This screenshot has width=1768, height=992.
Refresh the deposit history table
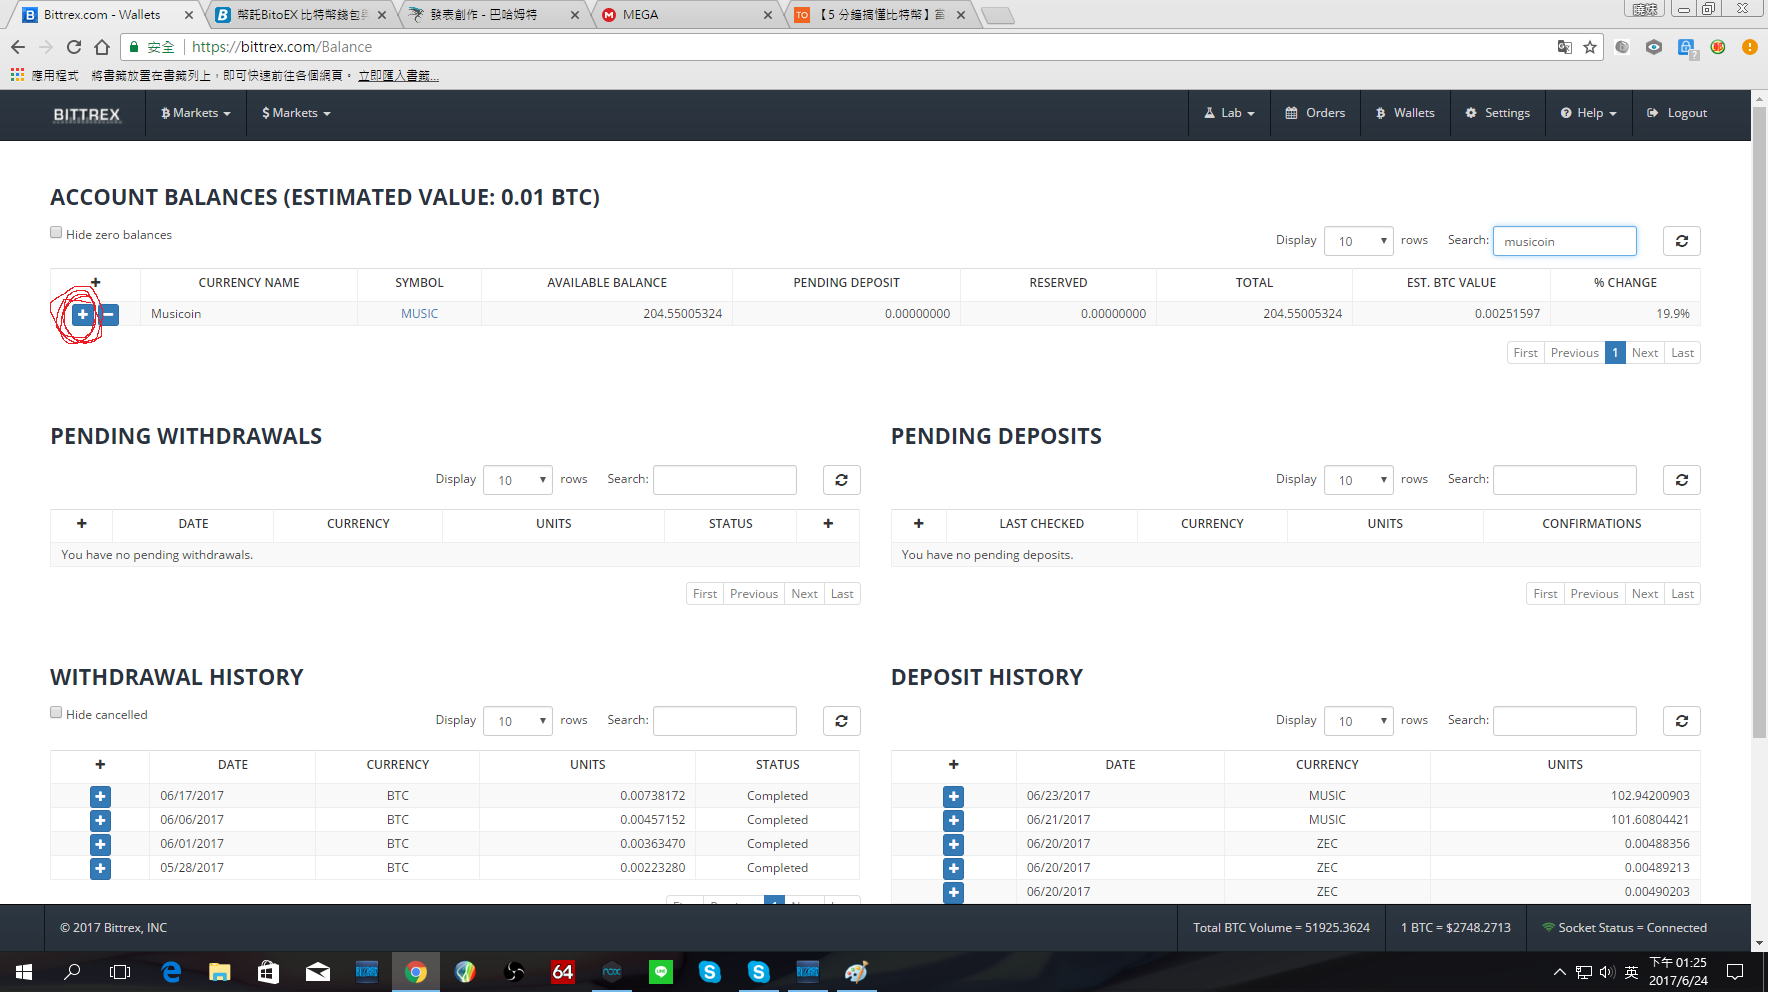click(x=1681, y=721)
